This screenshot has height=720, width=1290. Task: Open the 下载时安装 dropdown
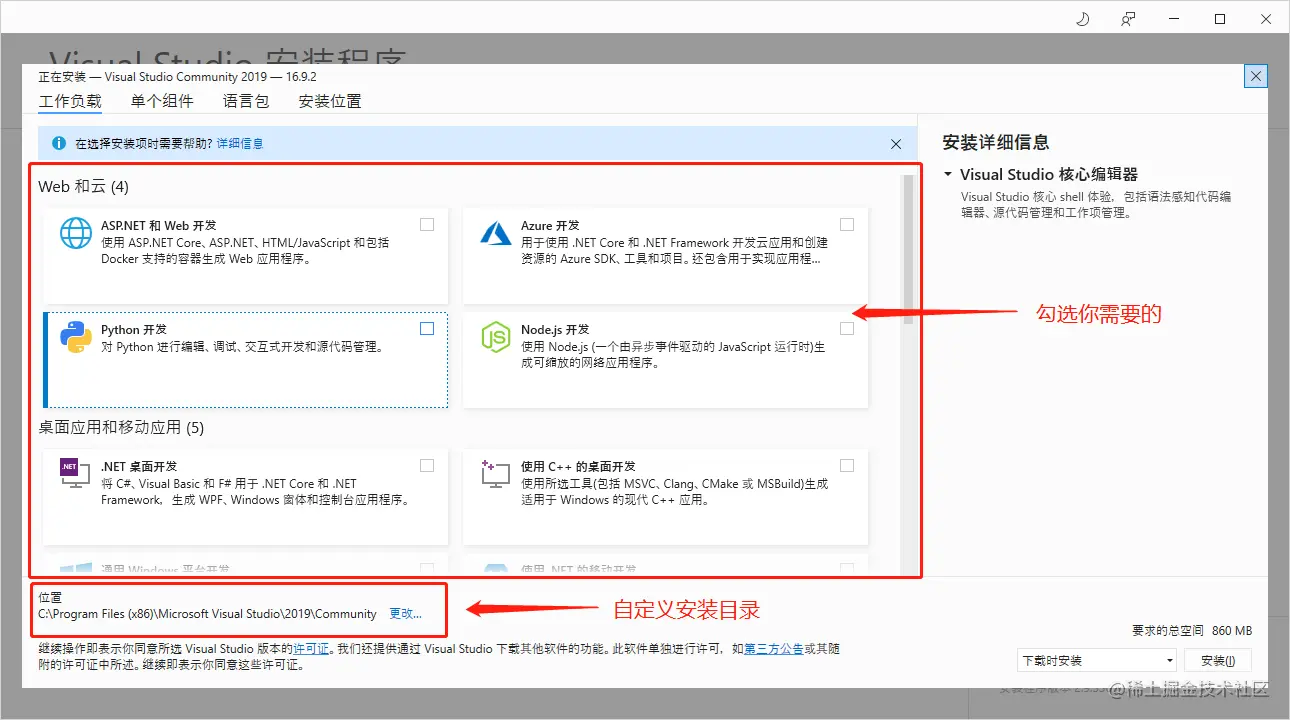(x=1097, y=661)
